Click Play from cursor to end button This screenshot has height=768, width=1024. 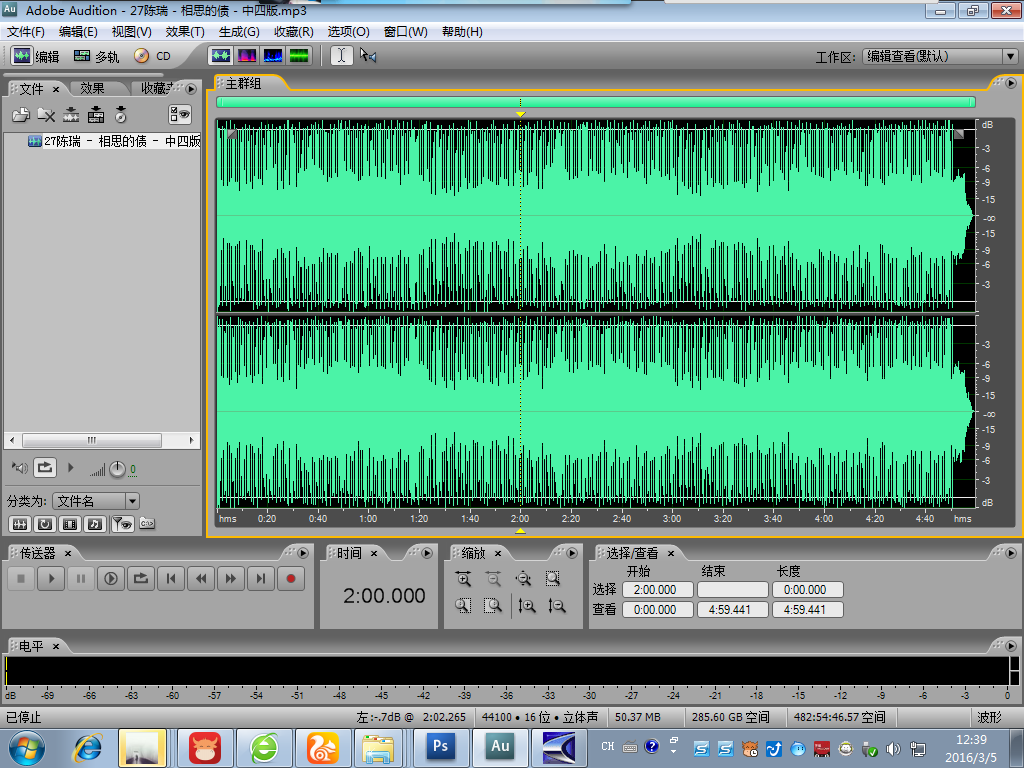(111, 579)
